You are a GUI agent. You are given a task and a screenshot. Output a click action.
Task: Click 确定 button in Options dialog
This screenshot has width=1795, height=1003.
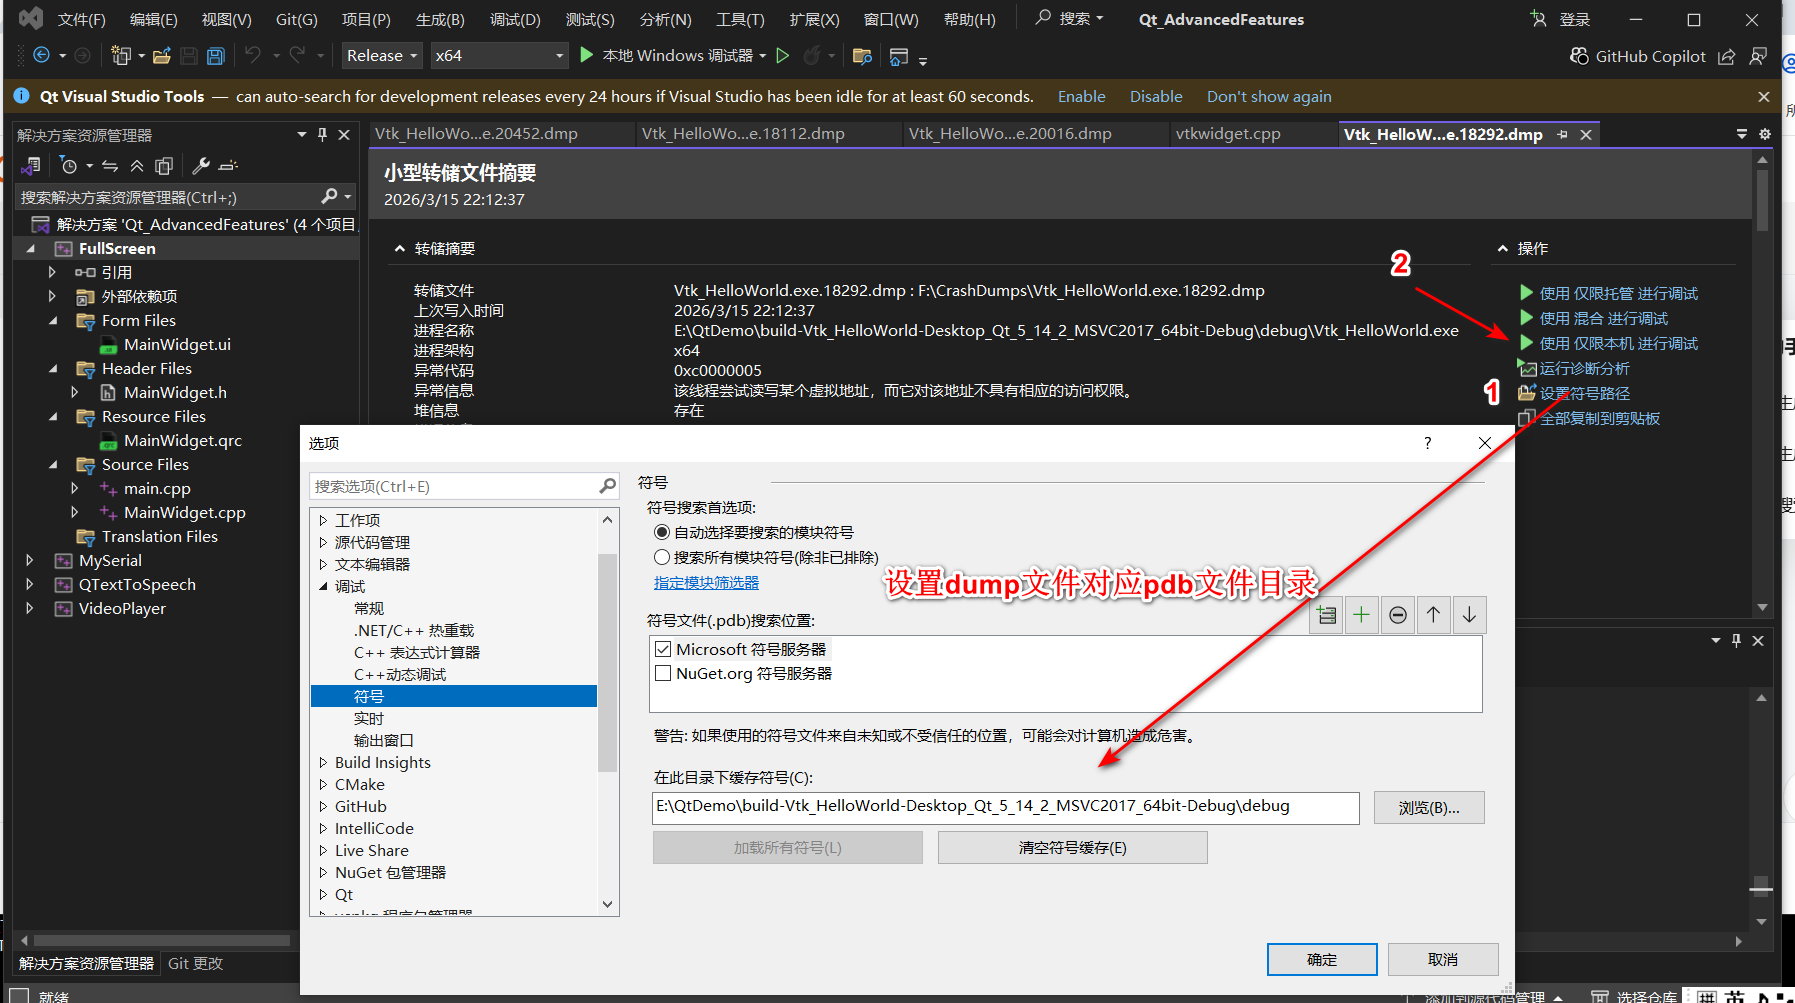1322,960
